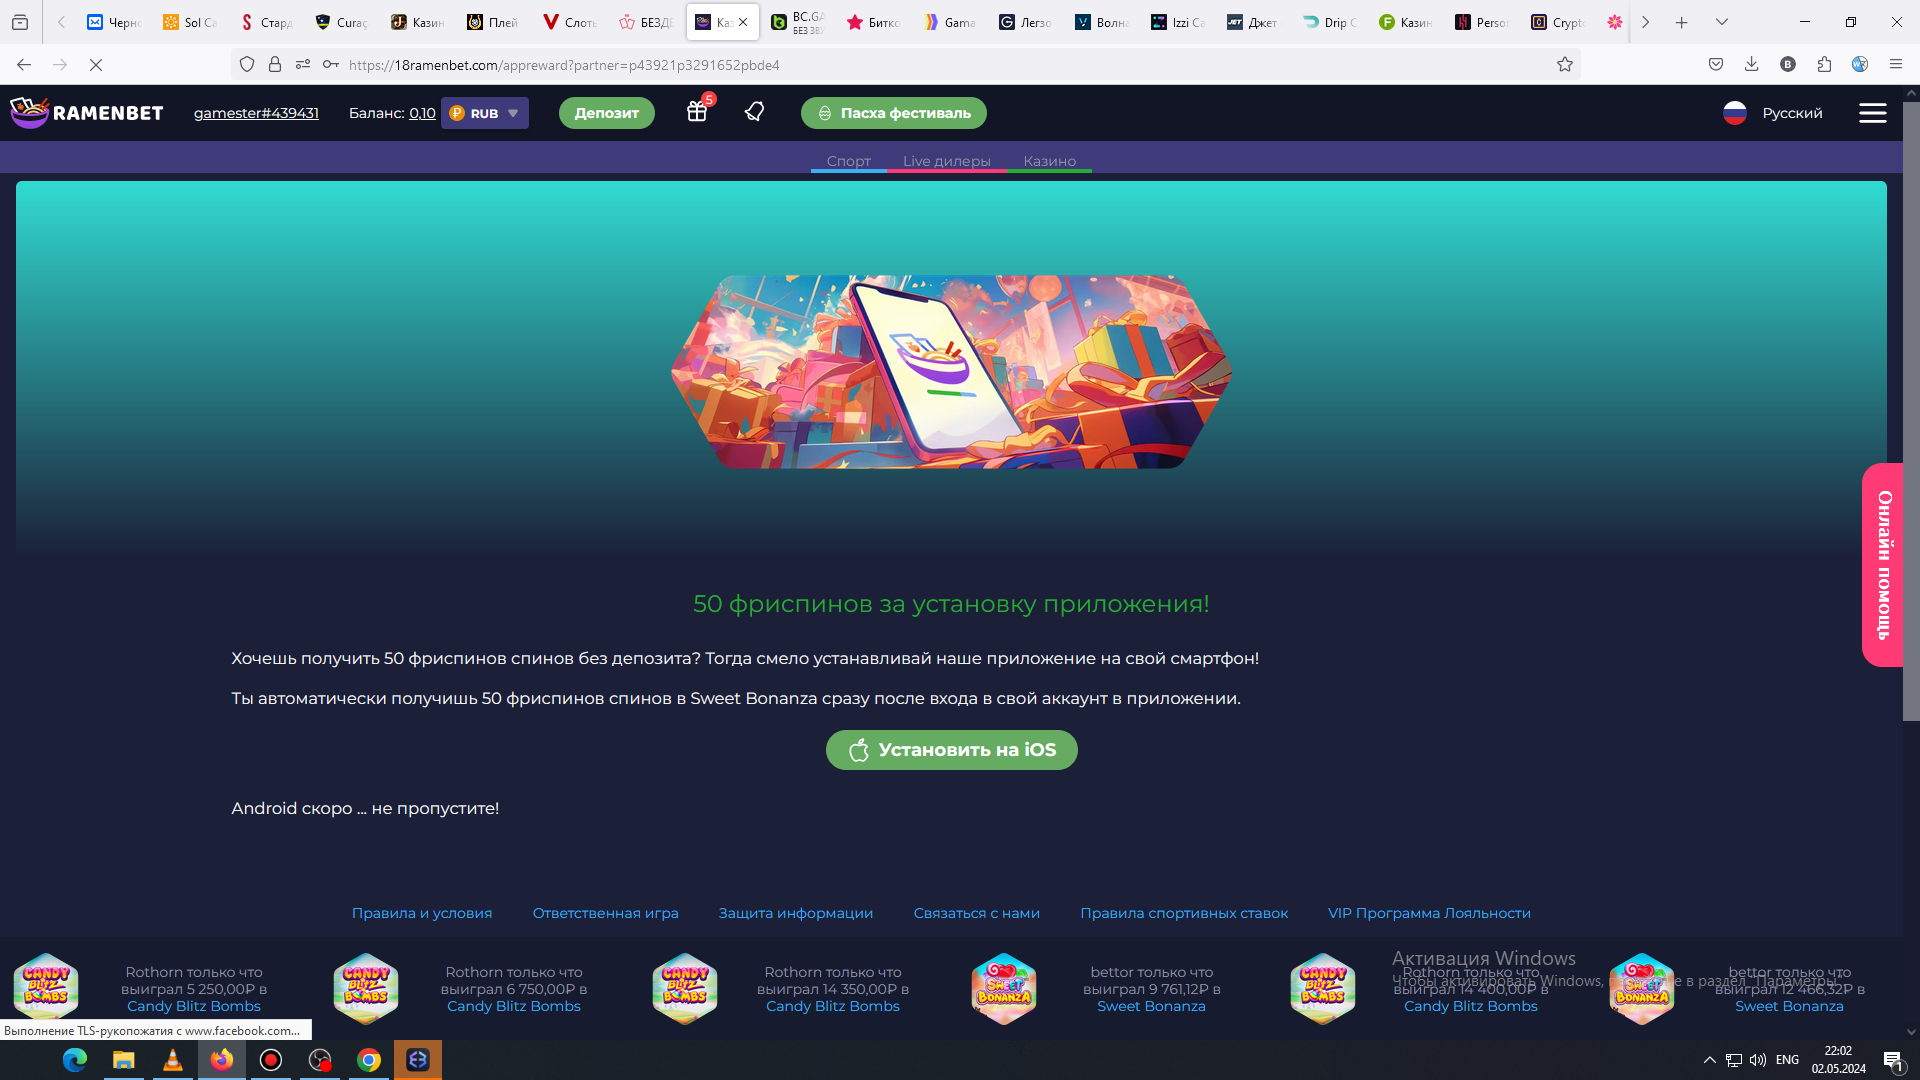Open the Правила и условия link
Viewport: 1920px width, 1080px height.
point(421,913)
